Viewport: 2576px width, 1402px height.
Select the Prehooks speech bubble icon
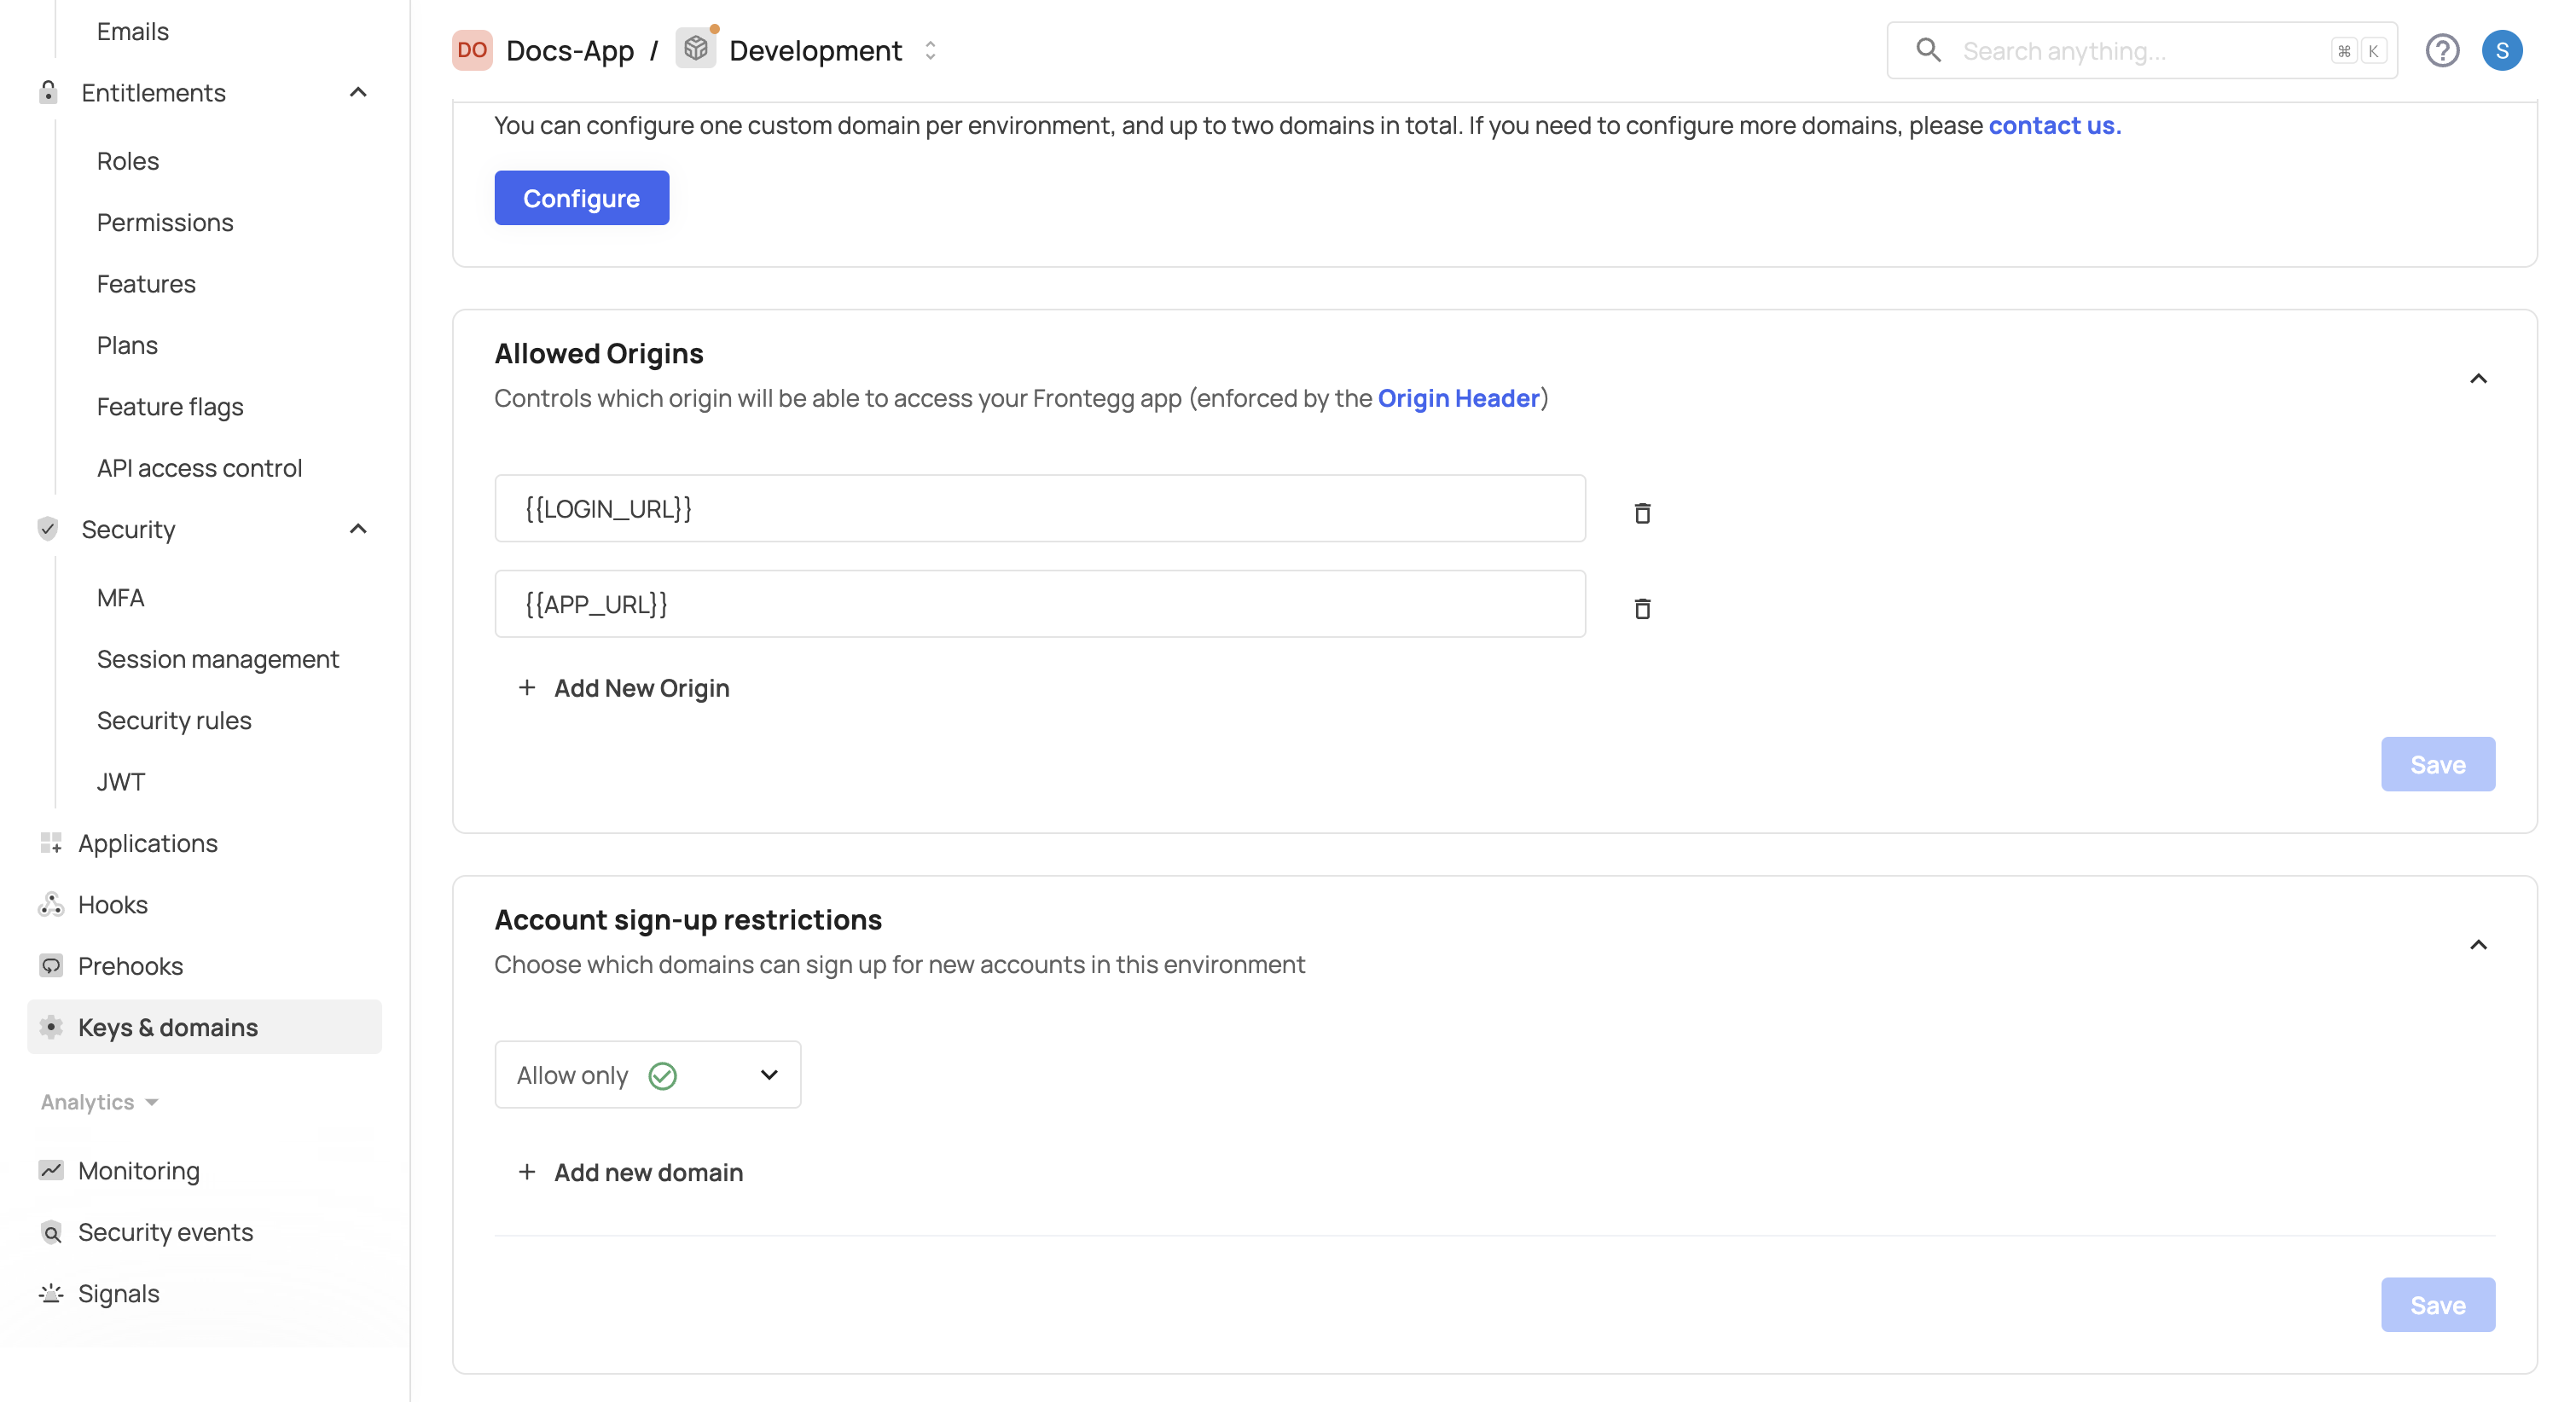pos(51,965)
